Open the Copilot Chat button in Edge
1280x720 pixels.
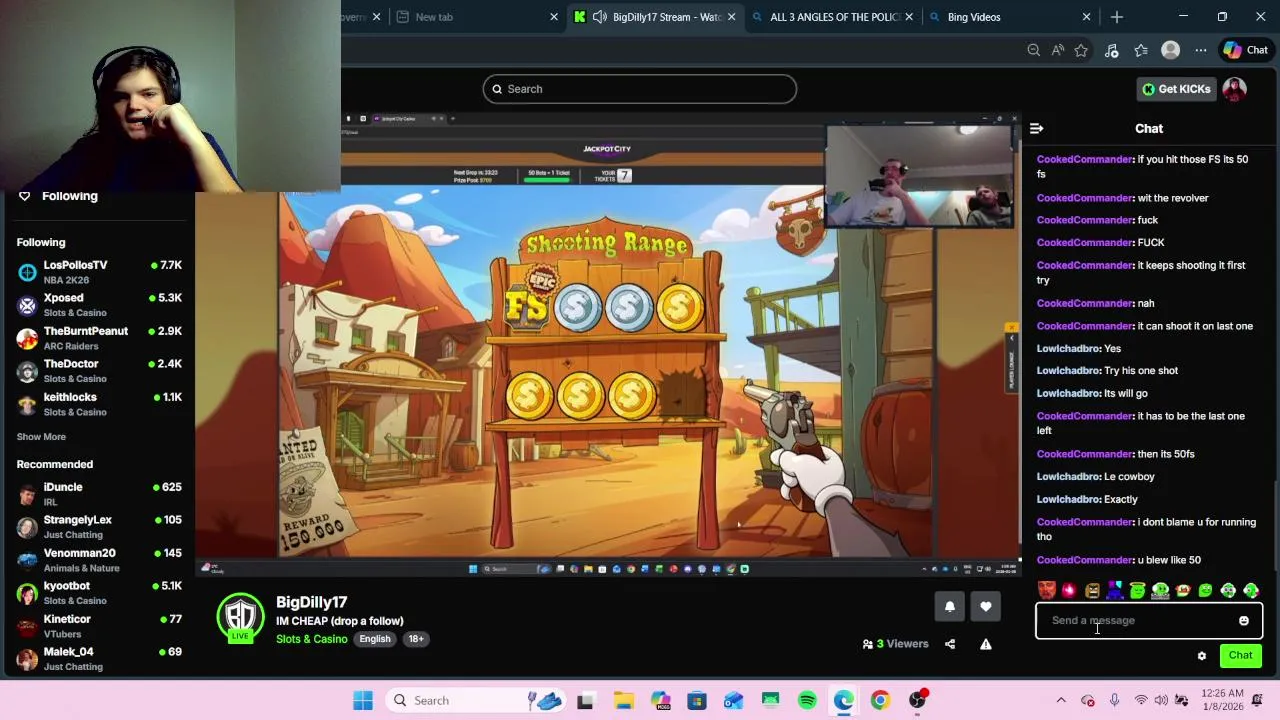click(1246, 50)
